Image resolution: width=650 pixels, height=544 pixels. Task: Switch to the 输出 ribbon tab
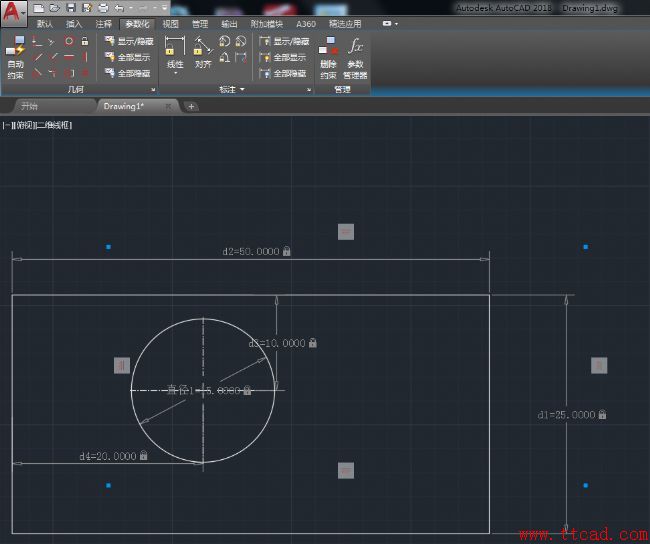(x=229, y=24)
